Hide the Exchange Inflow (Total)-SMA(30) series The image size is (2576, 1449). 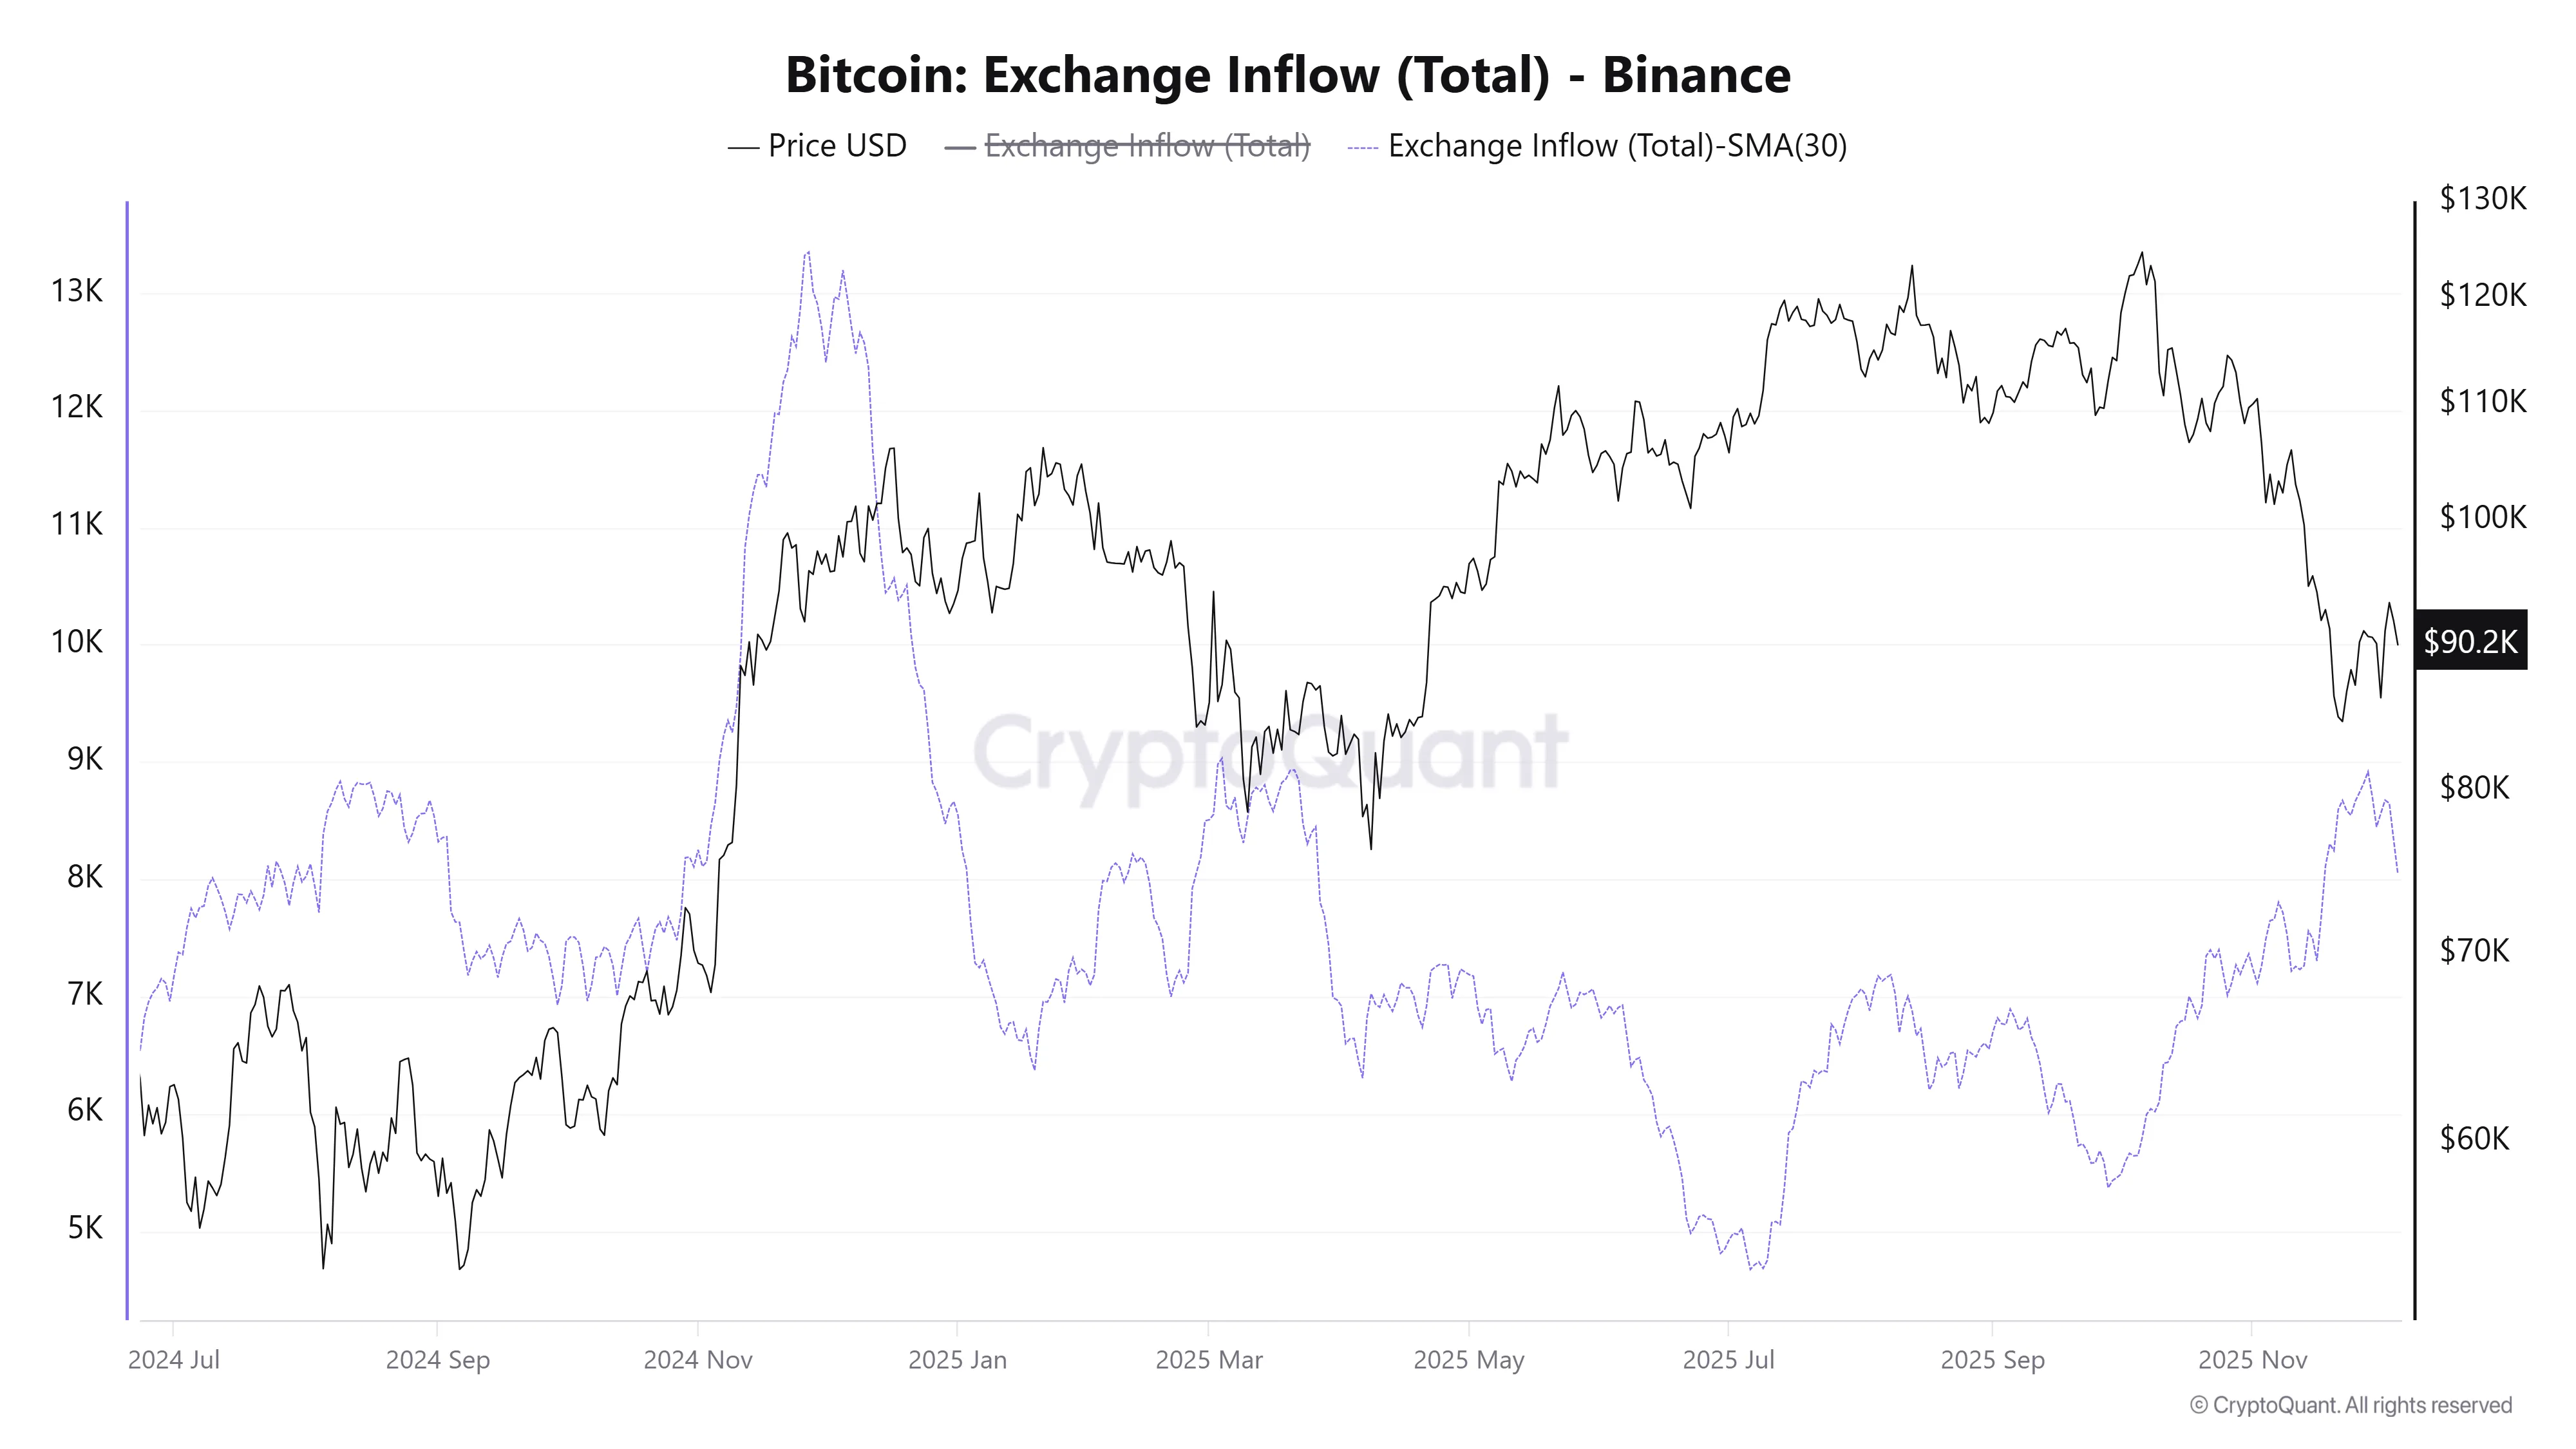(1616, 146)
